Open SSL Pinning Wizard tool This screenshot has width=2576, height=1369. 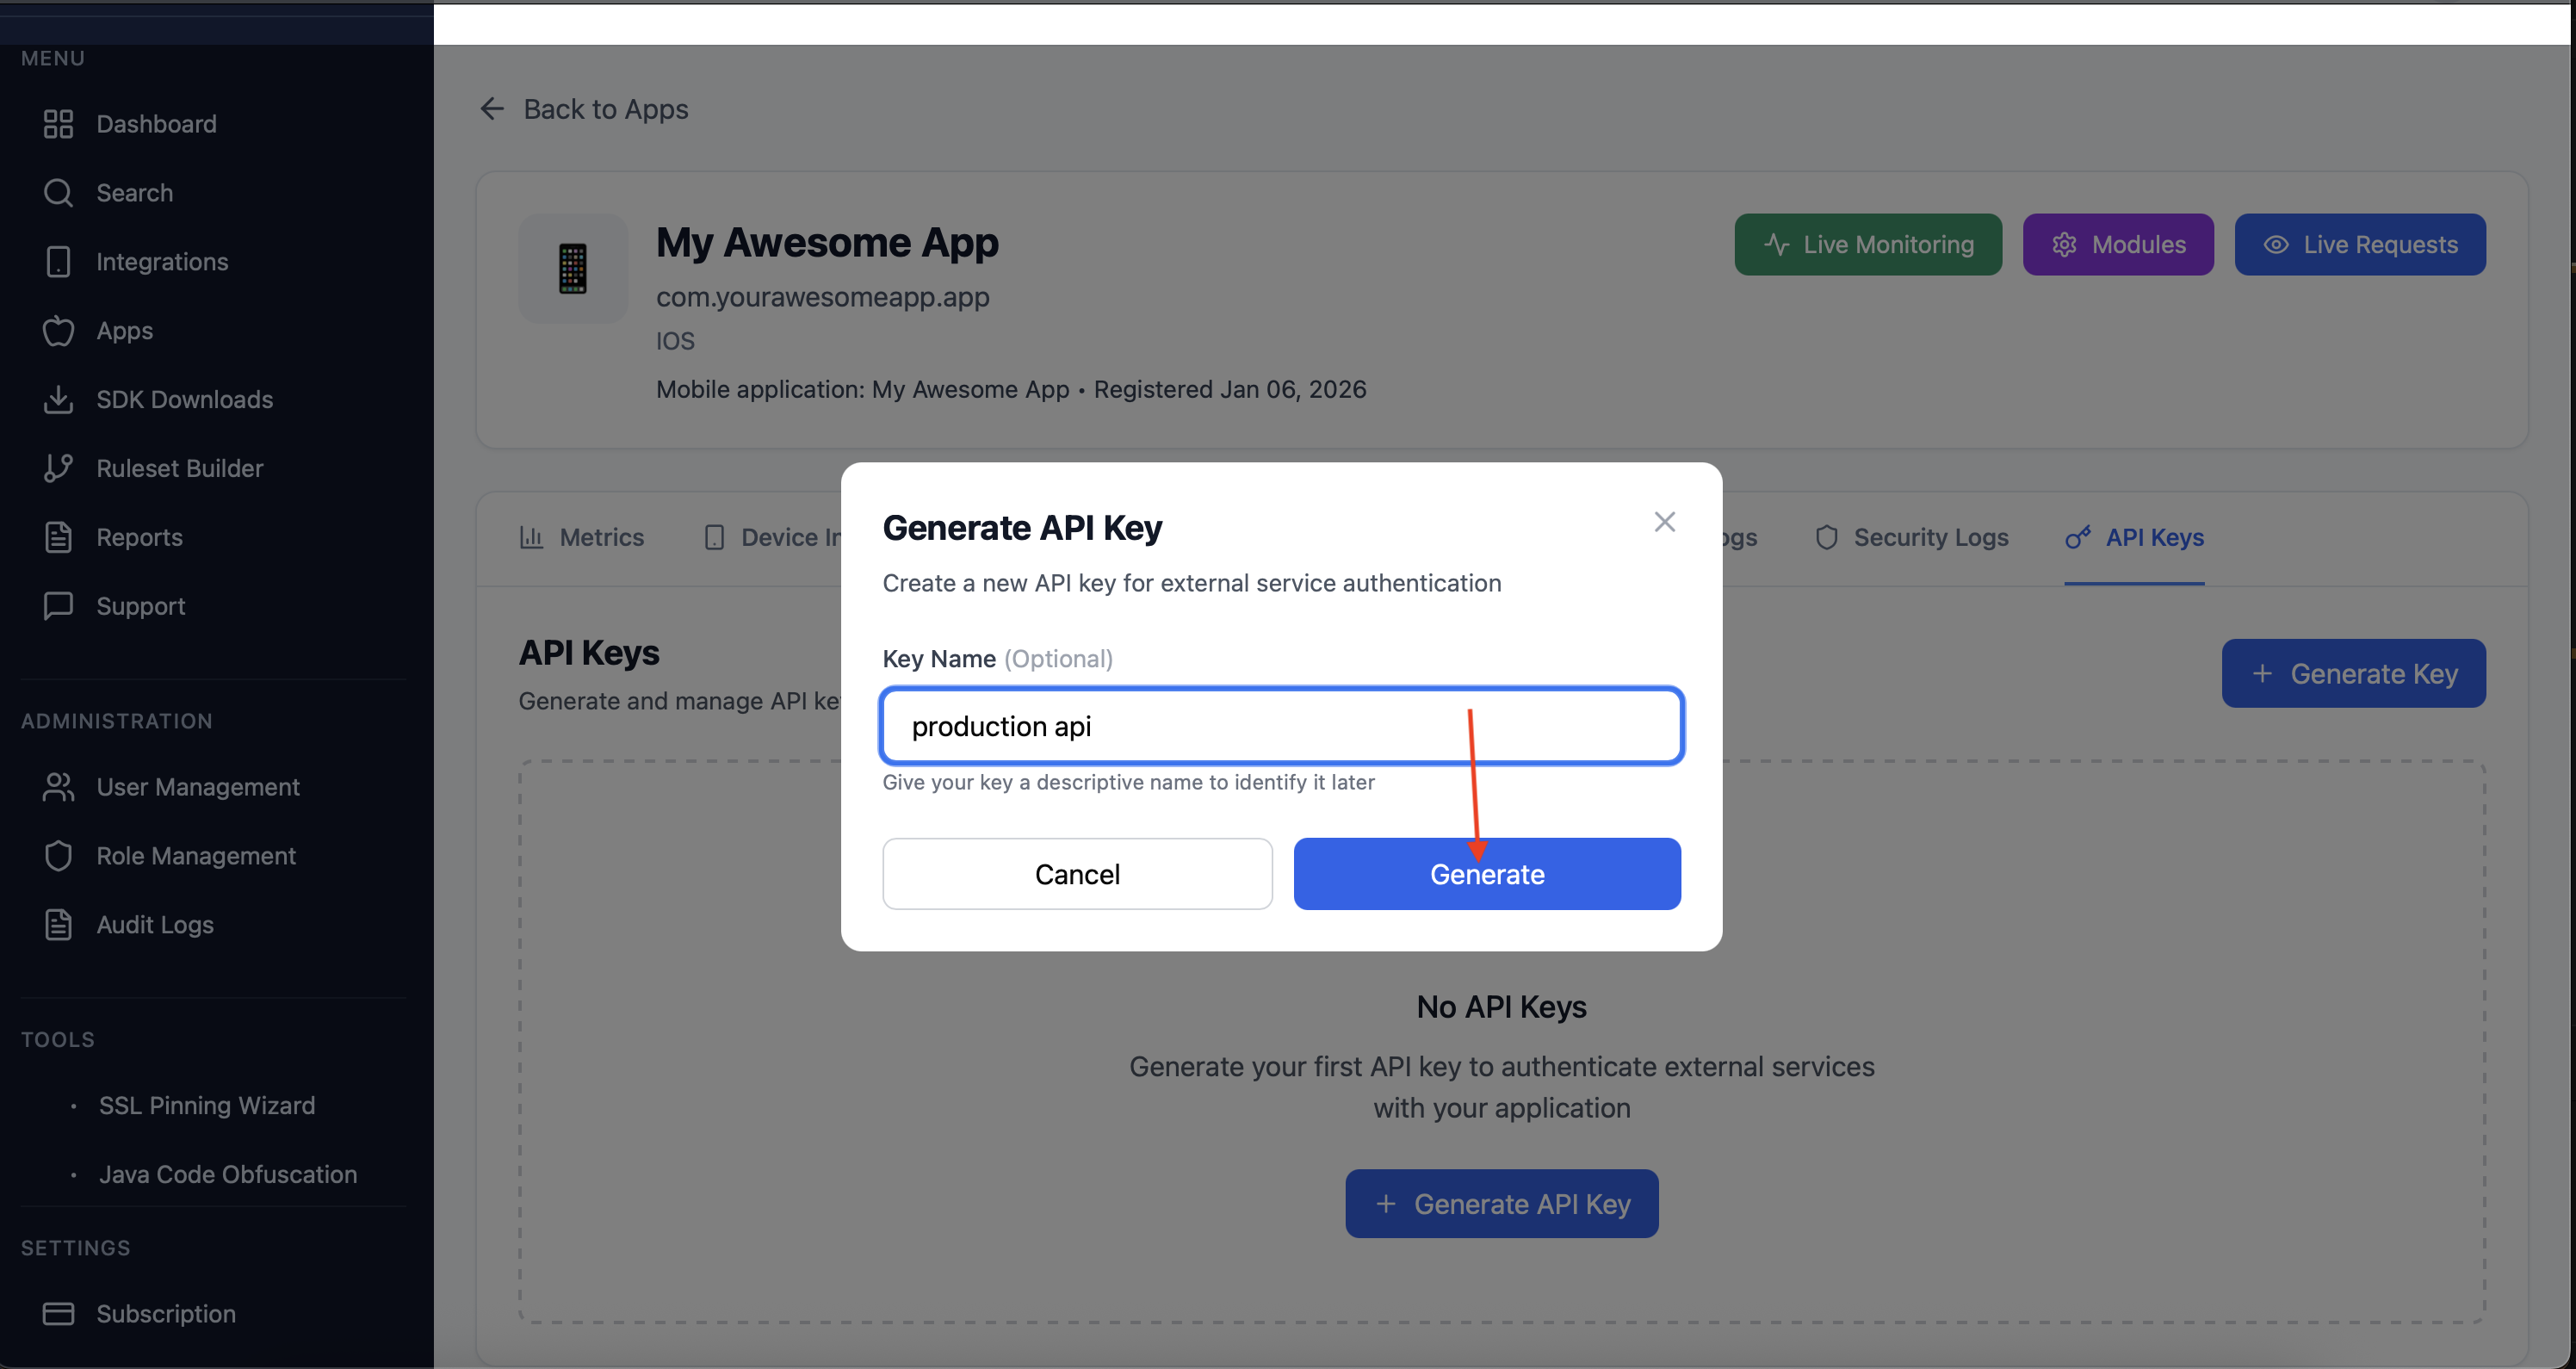coord(207,1106)
